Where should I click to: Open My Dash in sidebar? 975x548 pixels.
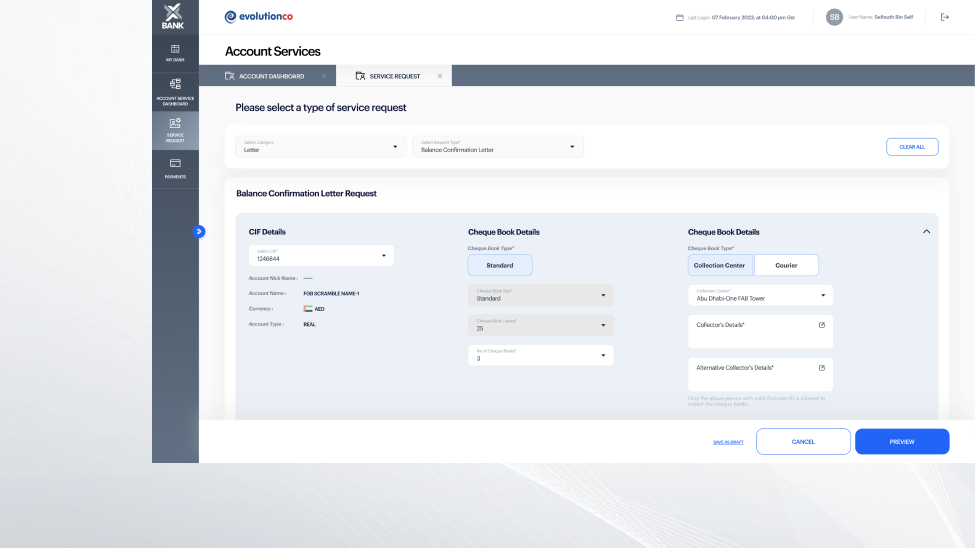point(175,52)
